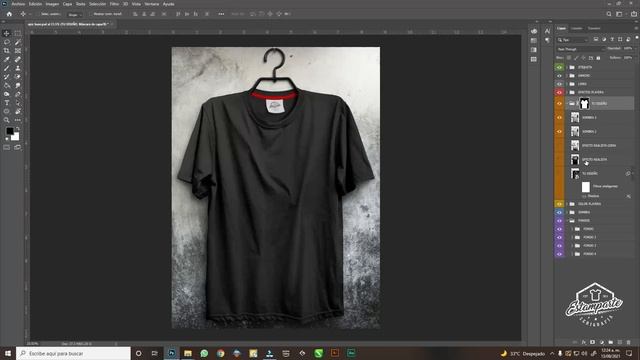
Task: Select the Clone Stamp tool
Action: 18,68
